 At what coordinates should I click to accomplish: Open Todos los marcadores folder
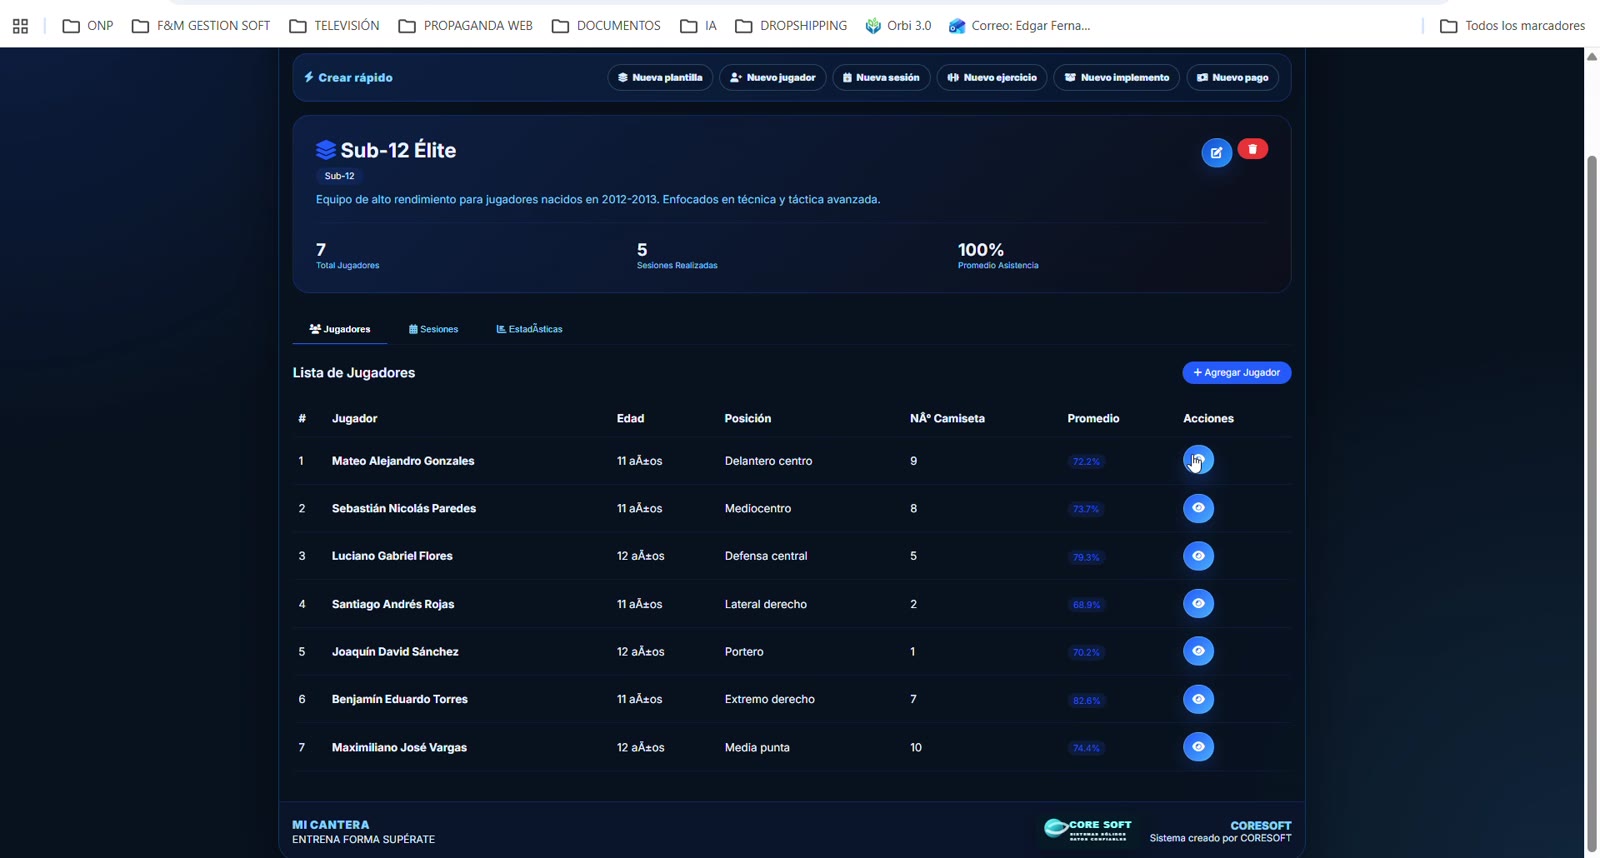coord(1512,26)
